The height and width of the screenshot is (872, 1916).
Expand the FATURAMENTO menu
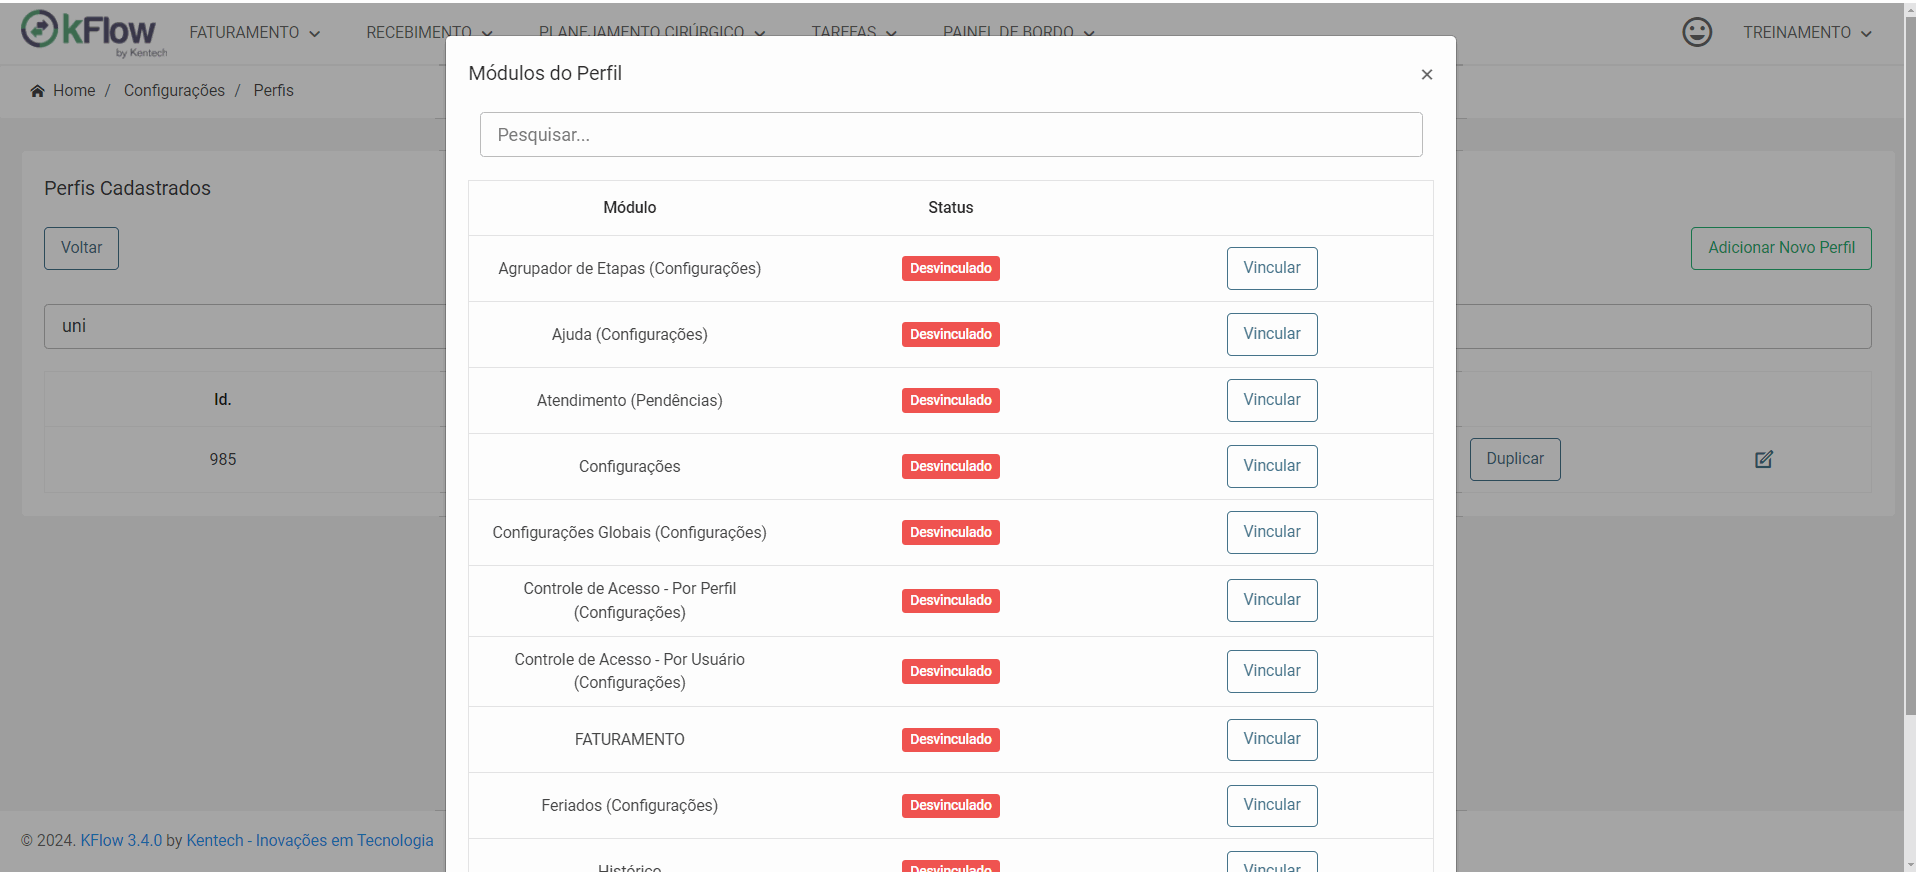(255, 32)
